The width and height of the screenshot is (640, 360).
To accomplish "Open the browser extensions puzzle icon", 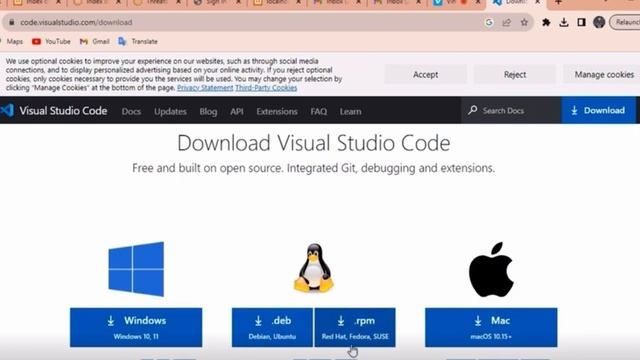I will 546,22.
